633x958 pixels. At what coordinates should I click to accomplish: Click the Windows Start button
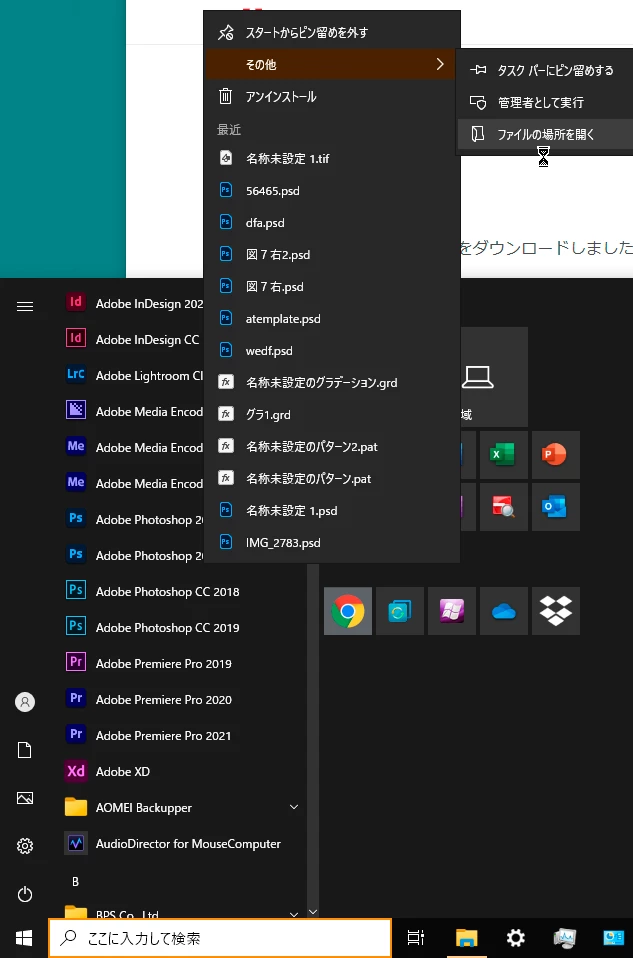24,938
